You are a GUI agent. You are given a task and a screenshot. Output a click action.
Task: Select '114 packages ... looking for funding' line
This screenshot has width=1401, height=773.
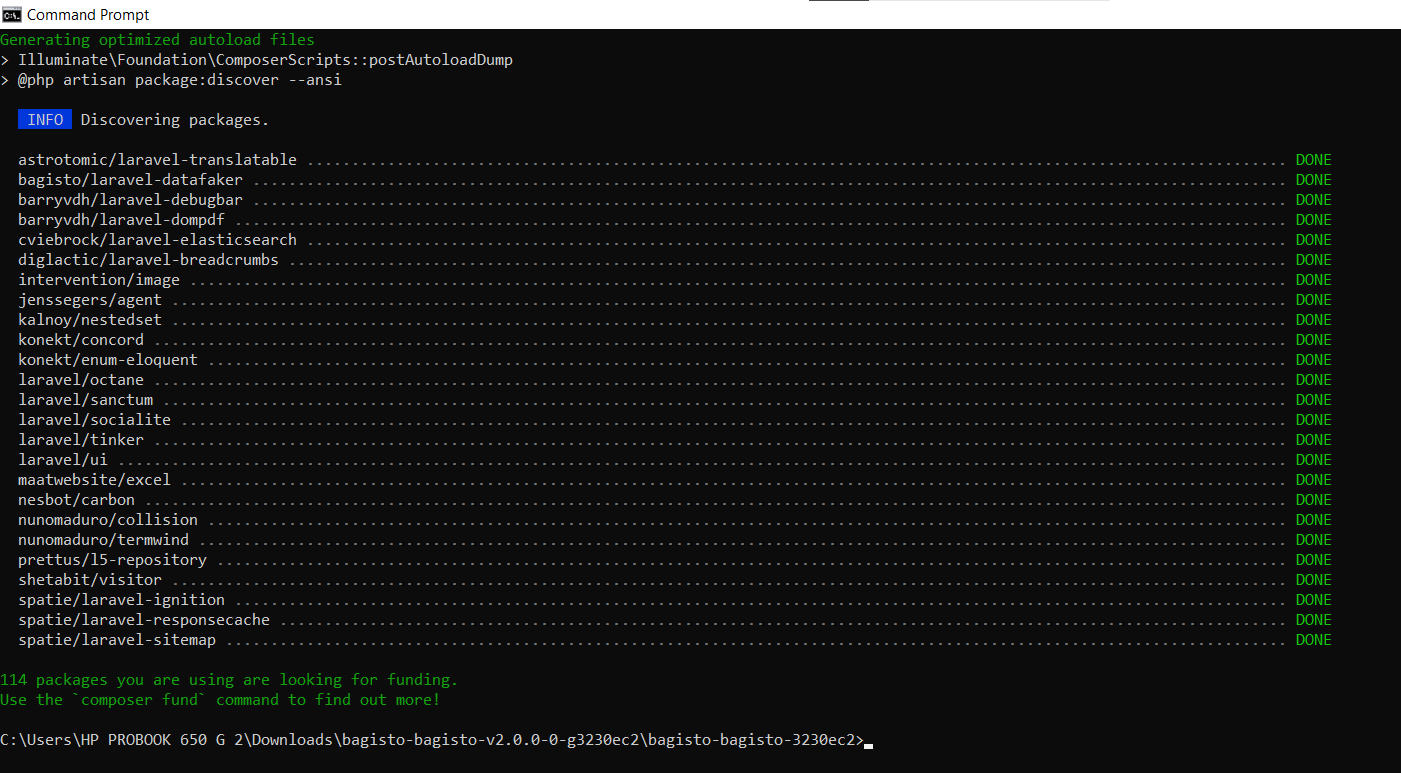pos(229,680)
